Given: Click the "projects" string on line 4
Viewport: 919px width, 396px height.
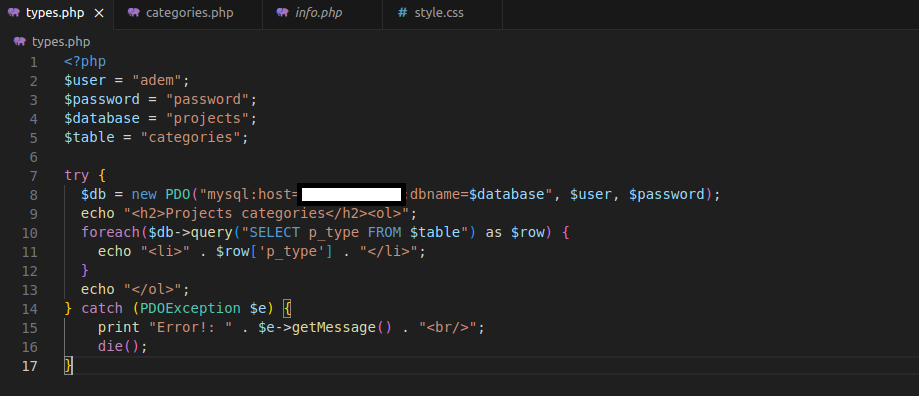Looking at the screenshot, I should point(207,118).
